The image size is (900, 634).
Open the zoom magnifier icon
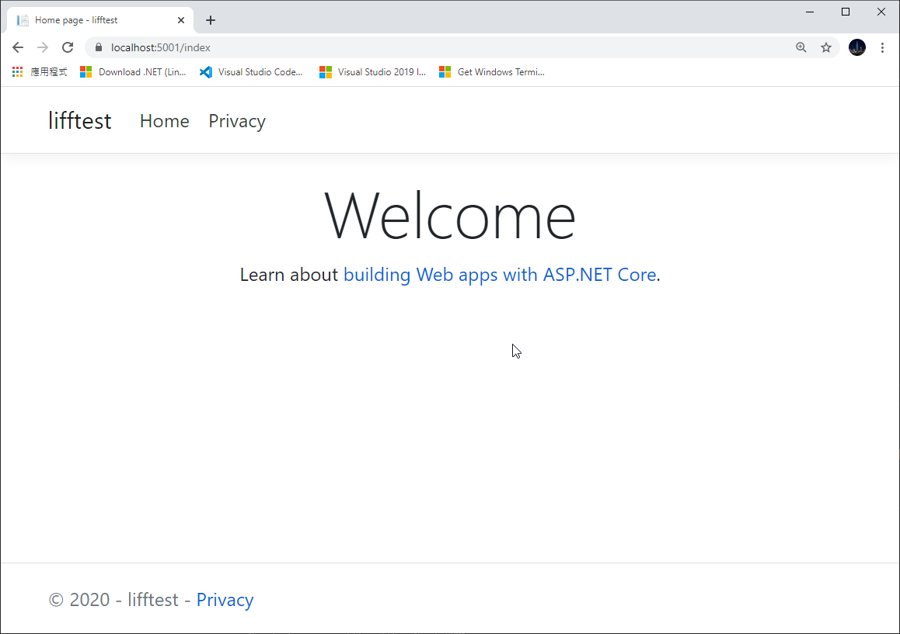801,47
